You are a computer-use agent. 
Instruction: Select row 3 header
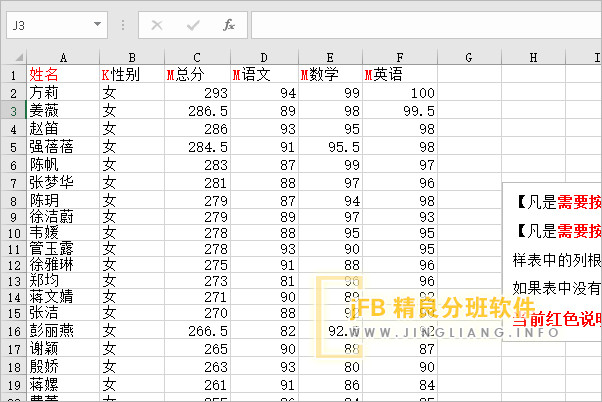[14, 111]
